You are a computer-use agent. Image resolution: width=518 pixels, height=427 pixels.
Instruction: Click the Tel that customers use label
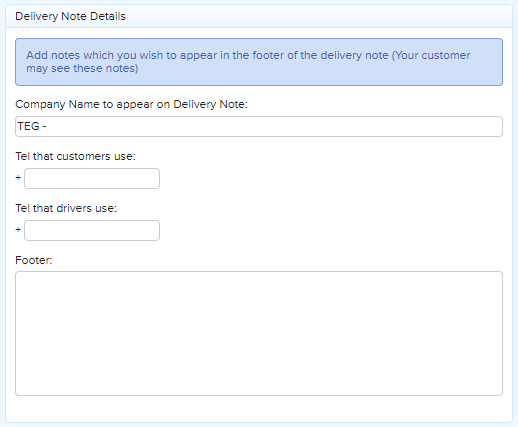tap(75, 156)
